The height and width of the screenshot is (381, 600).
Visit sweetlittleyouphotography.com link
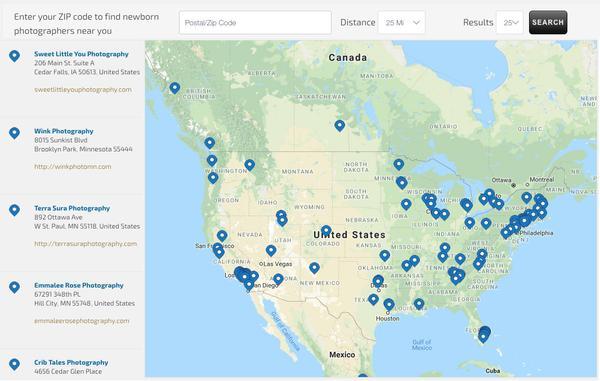click(x=83, y=90)
